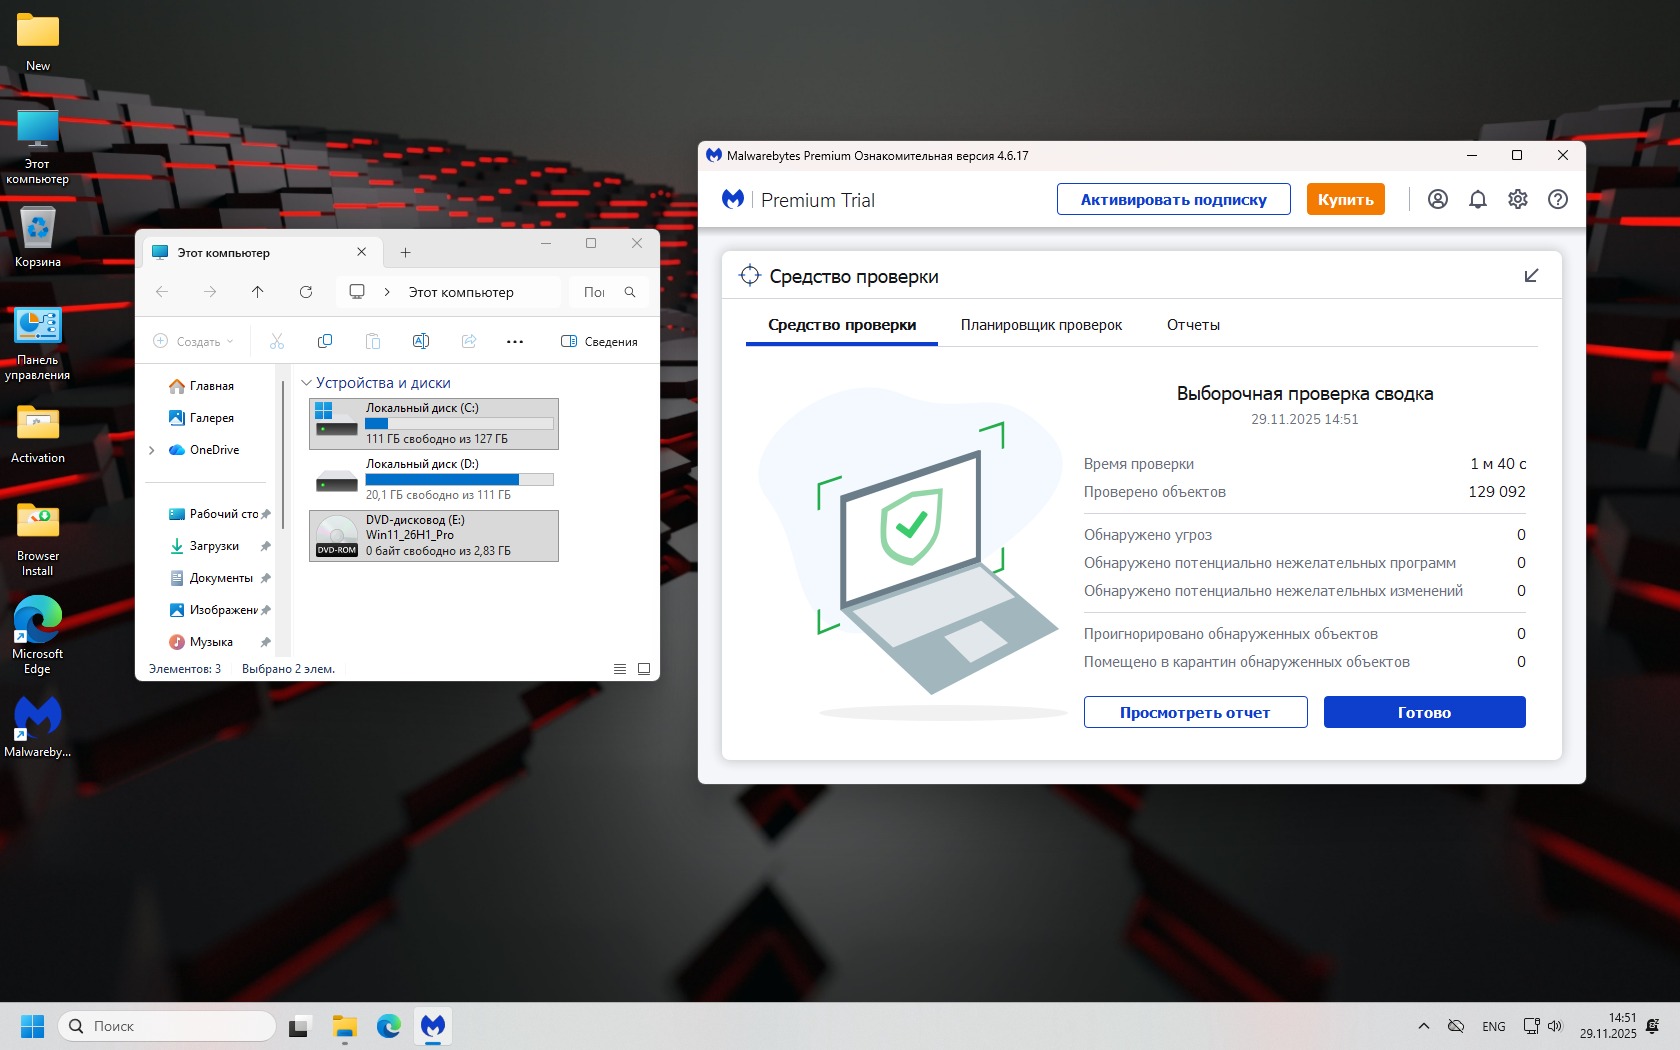Screen dimensions: 1680x1050
Task: Open the Malwarebytes help question mark
Action: tap(1557, 199)
